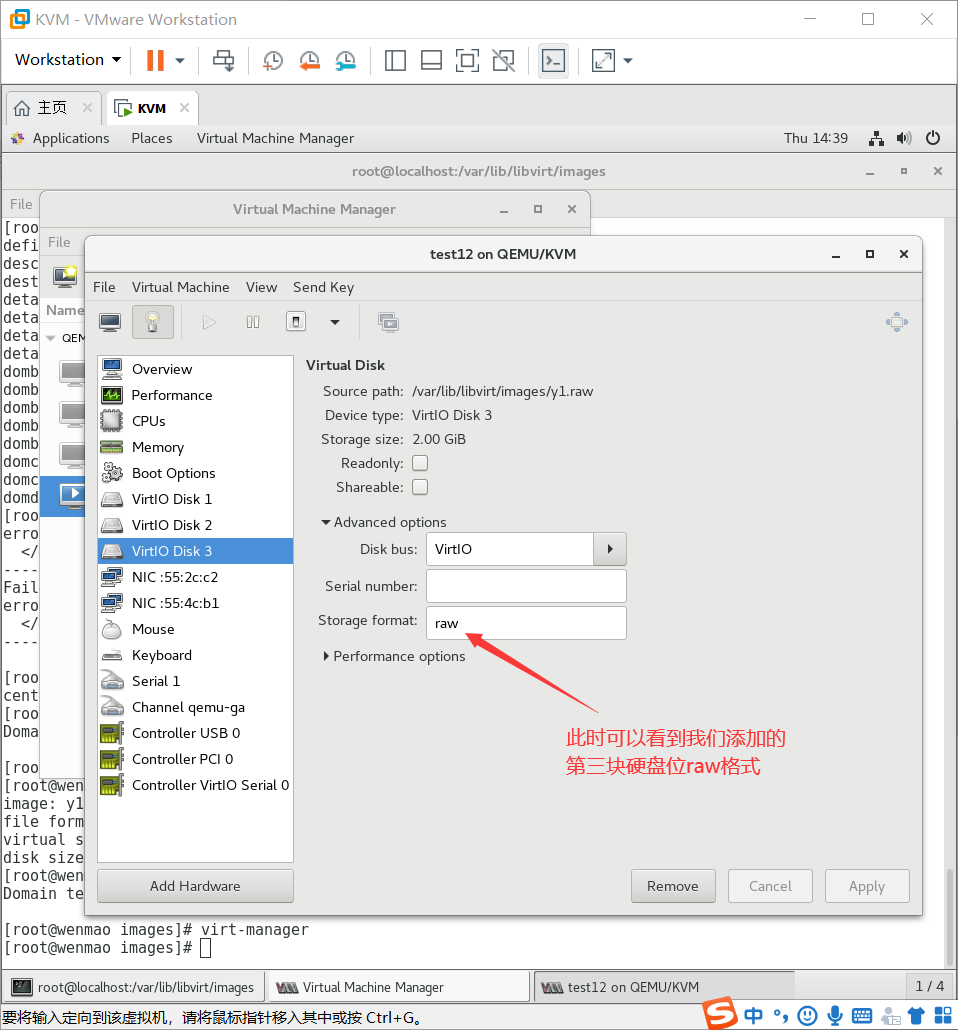Screen dimensions: 958x1030
Task: Open the Disk bus VirtIO combo box arrow
Action: point(610,549)
